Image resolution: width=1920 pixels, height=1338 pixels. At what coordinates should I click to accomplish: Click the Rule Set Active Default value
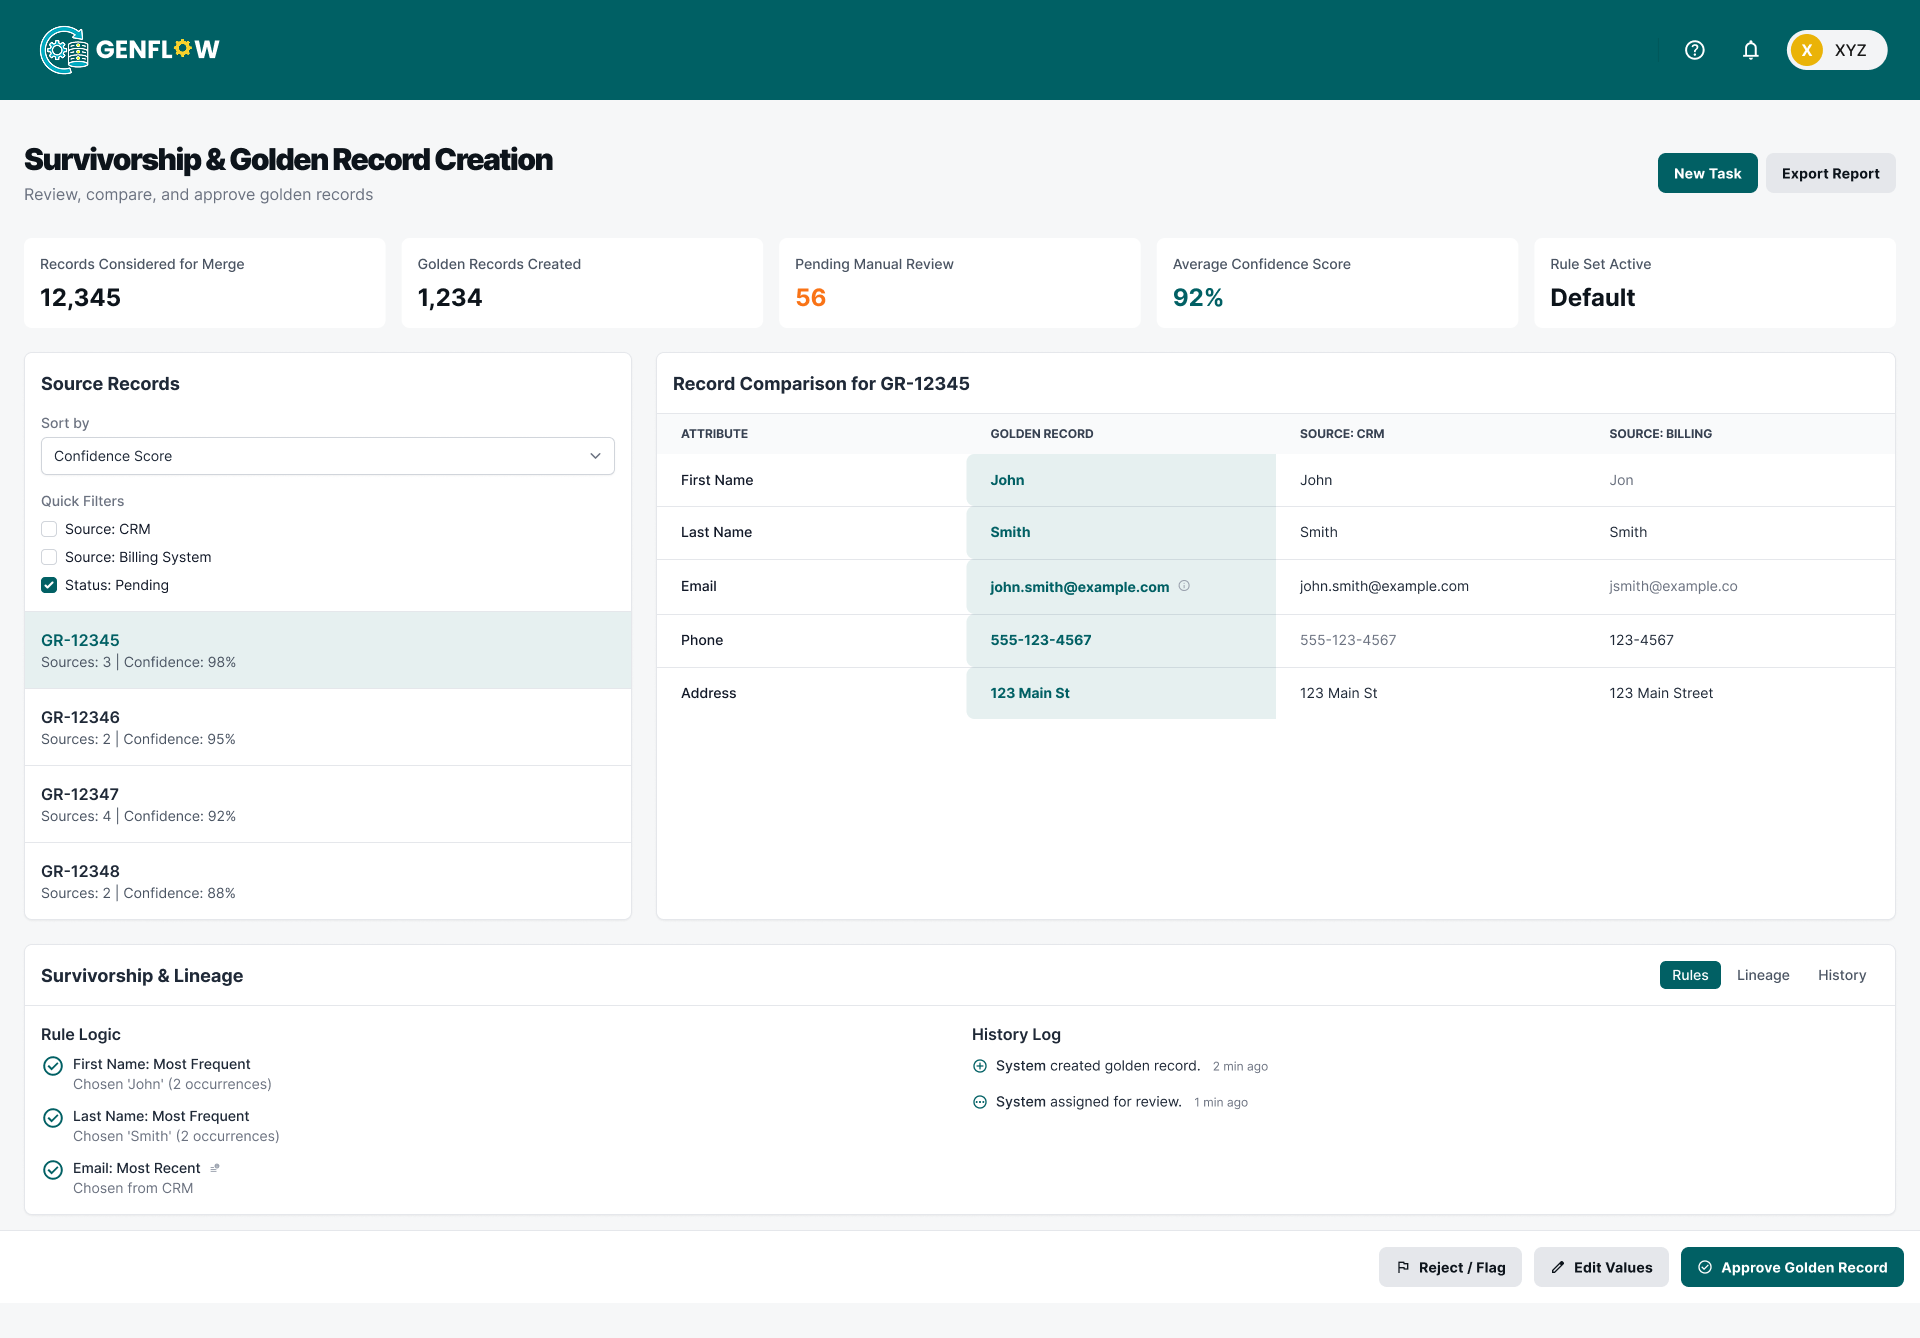pyautogui.click(x=1593, y=298)
